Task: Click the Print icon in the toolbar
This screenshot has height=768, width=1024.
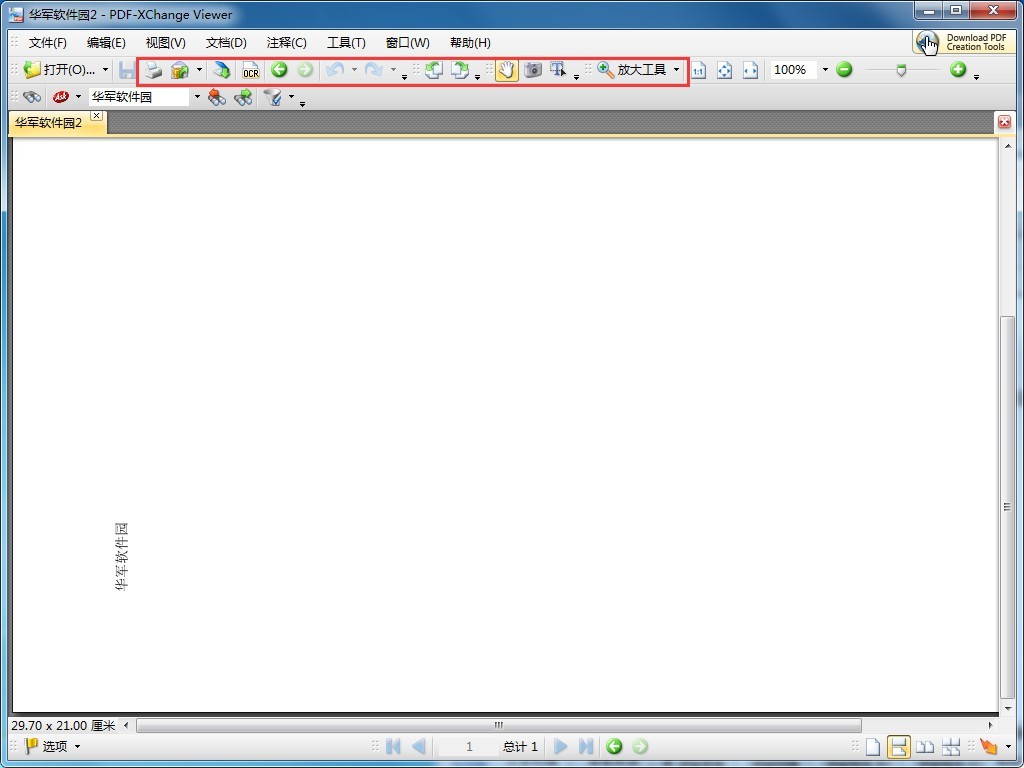Action: 152,70
